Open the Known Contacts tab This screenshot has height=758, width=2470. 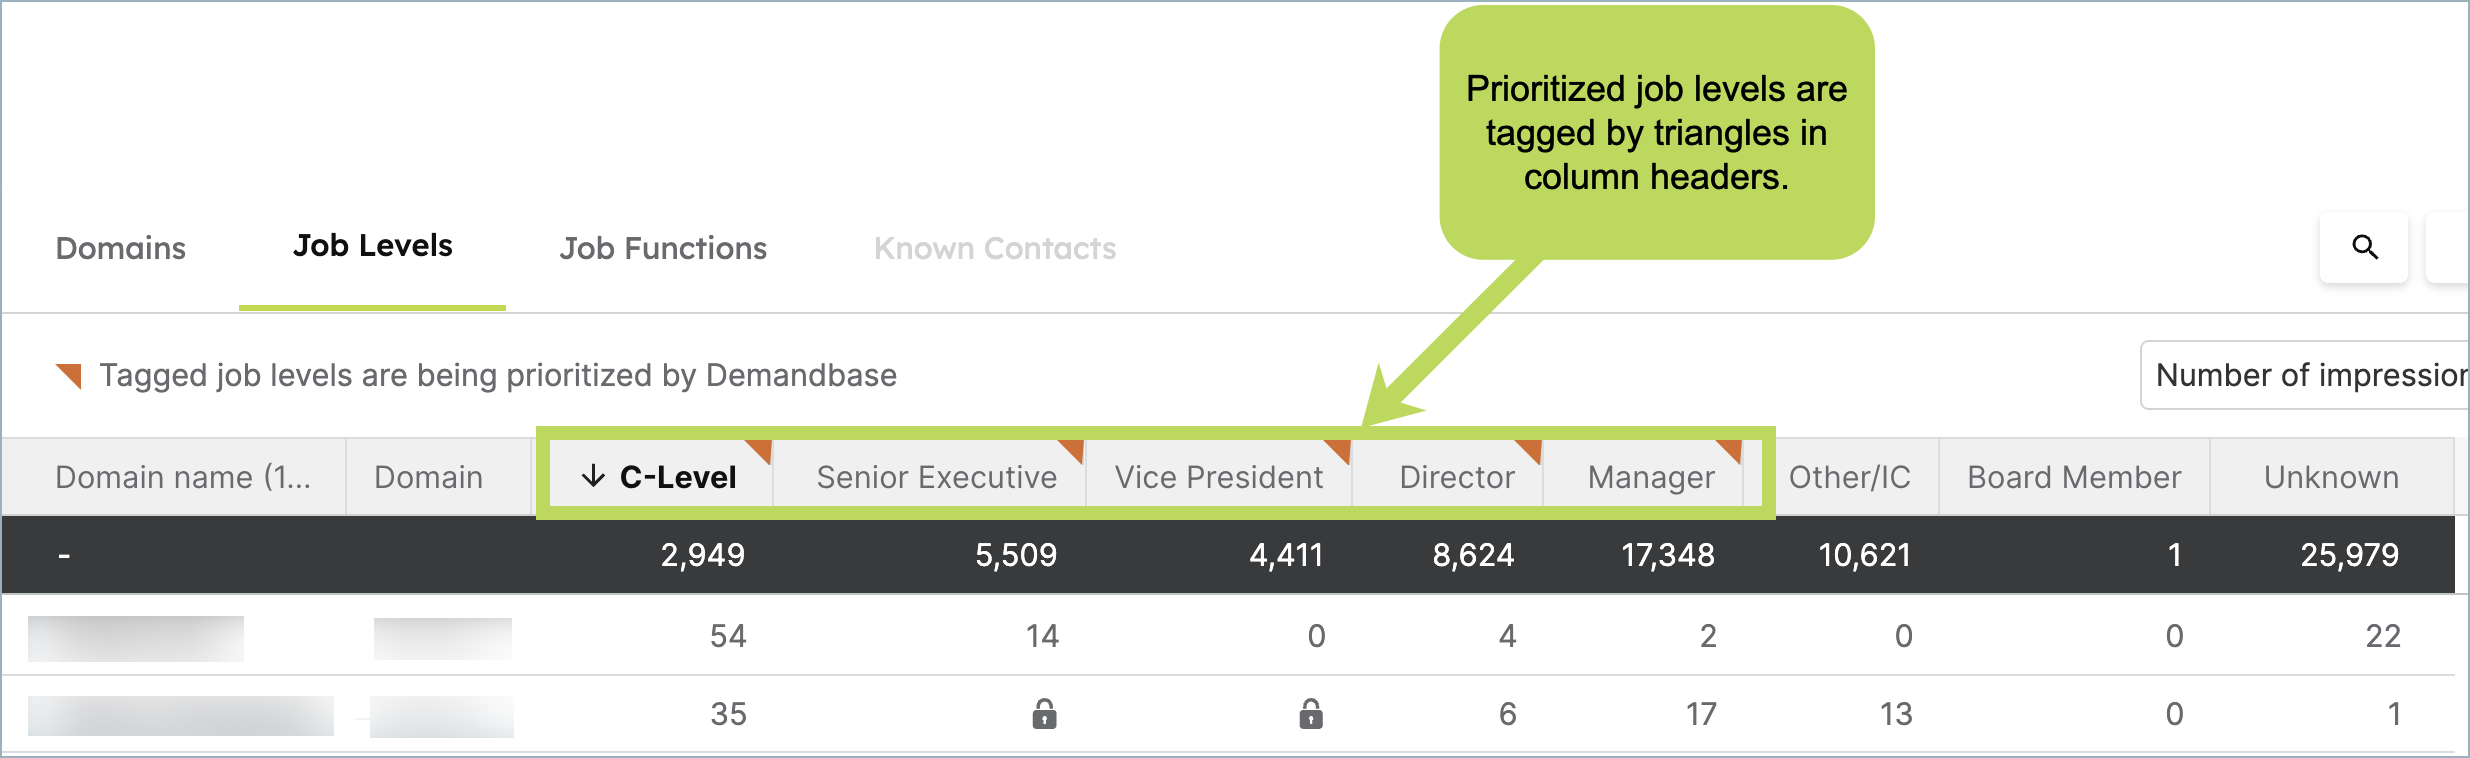tap(995, 248)
